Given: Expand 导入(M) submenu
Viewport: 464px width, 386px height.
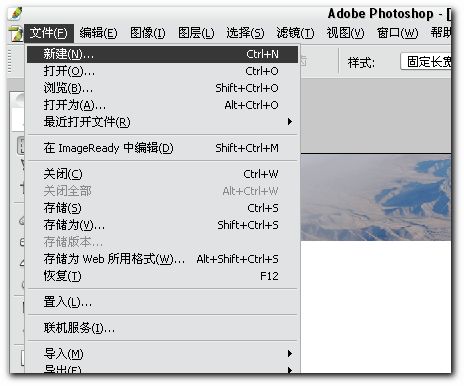Looking at the screenshot, I should pyautogui.click(x=162, y=354).
